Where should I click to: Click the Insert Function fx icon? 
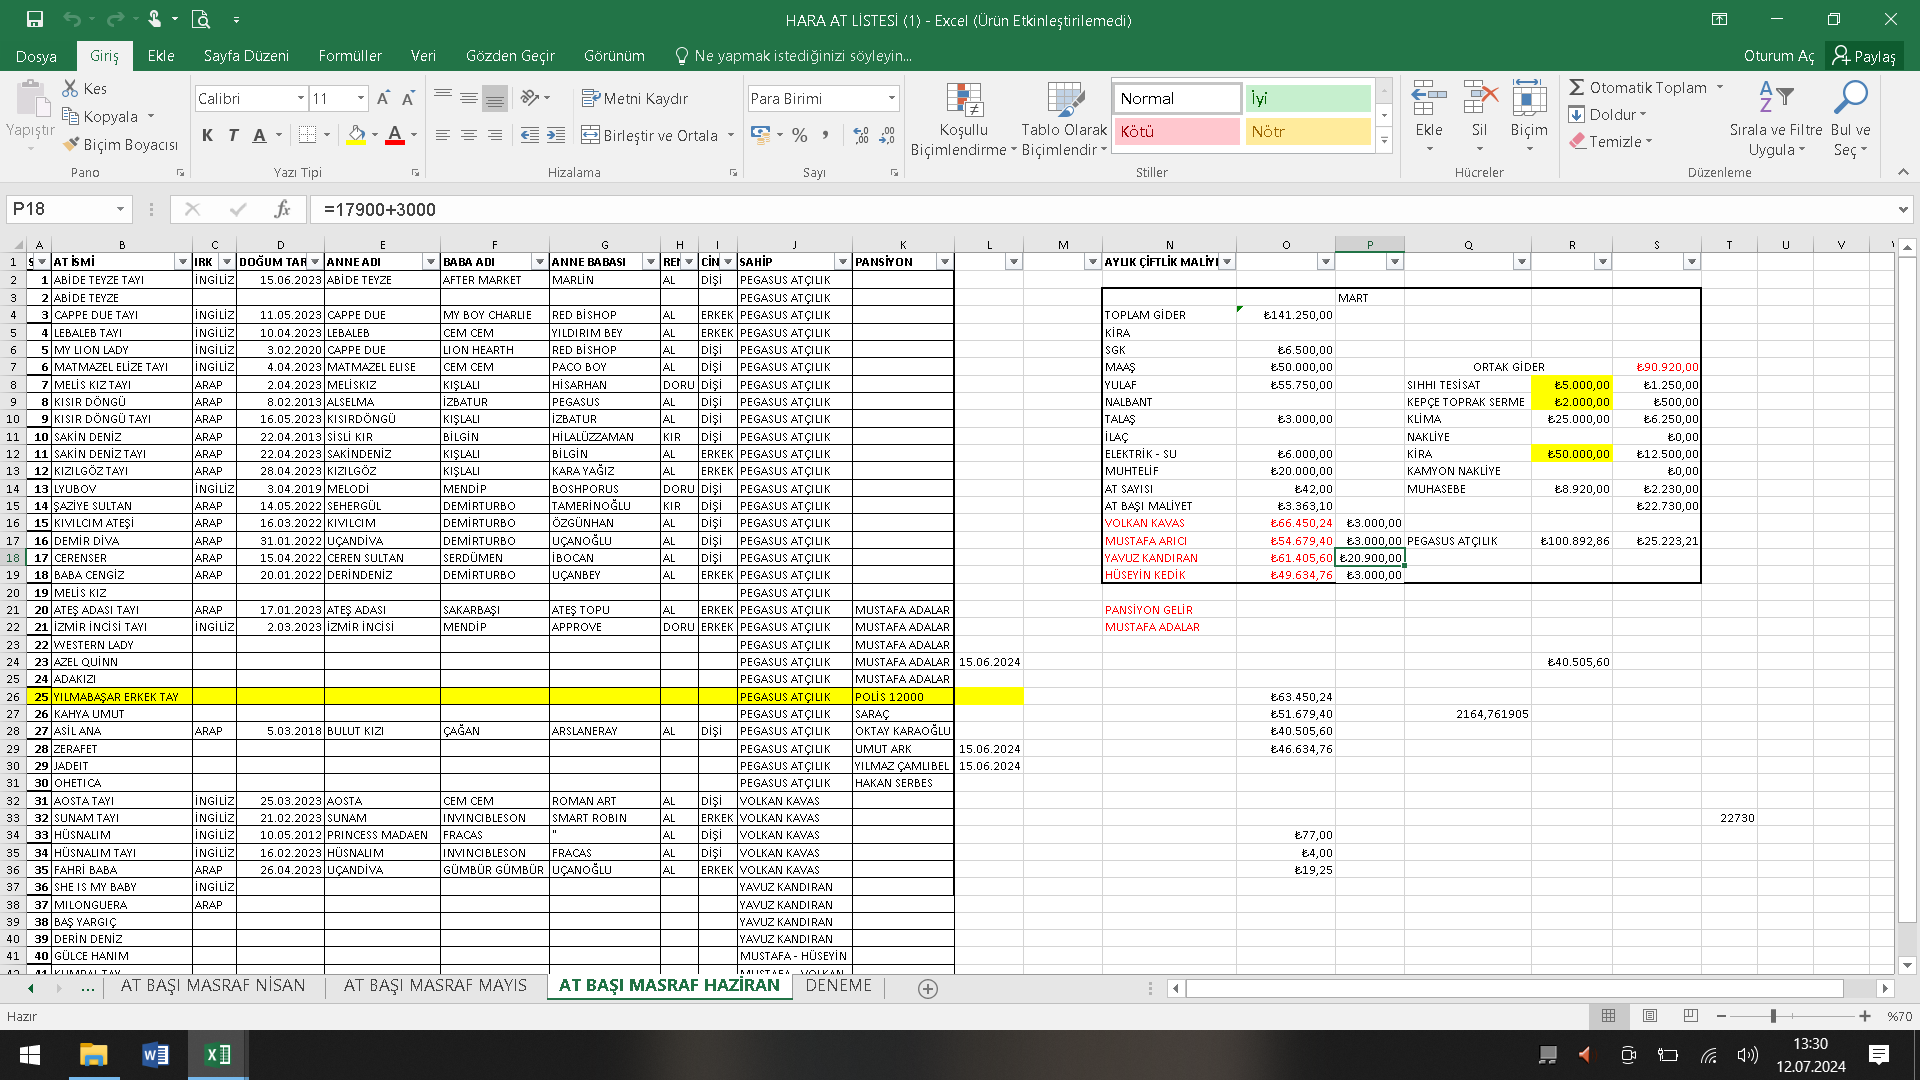282,209
